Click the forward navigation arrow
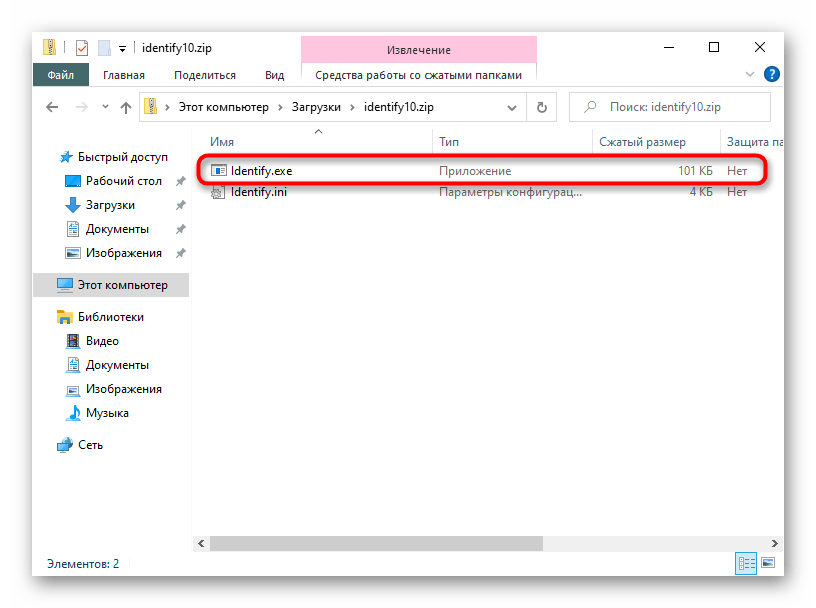 point(80,107)
